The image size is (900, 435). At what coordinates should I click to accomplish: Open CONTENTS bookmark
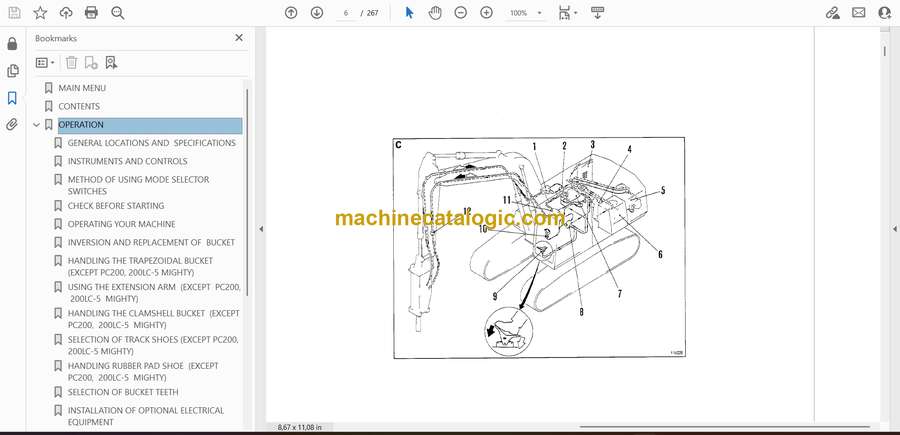click(x=79, y=106)
